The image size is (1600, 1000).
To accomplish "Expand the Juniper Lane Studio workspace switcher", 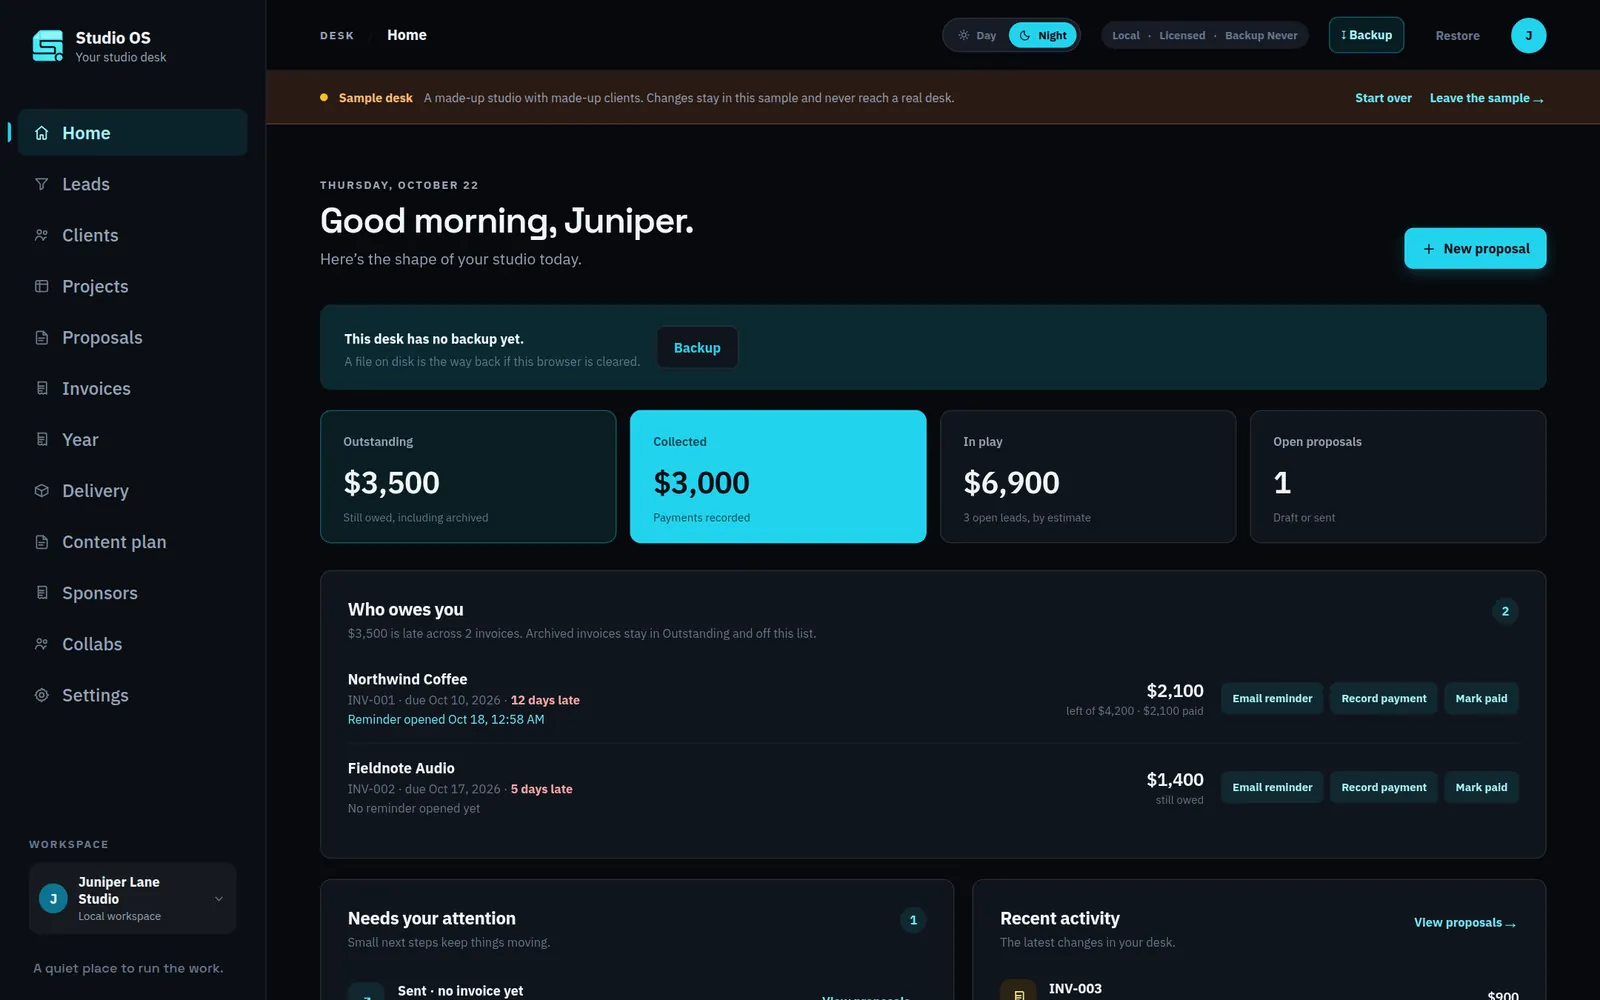I will (132, 898).
